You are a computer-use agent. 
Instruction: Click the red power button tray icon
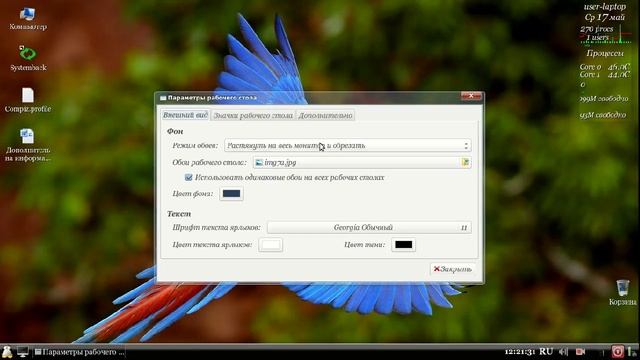click(617, 351)
